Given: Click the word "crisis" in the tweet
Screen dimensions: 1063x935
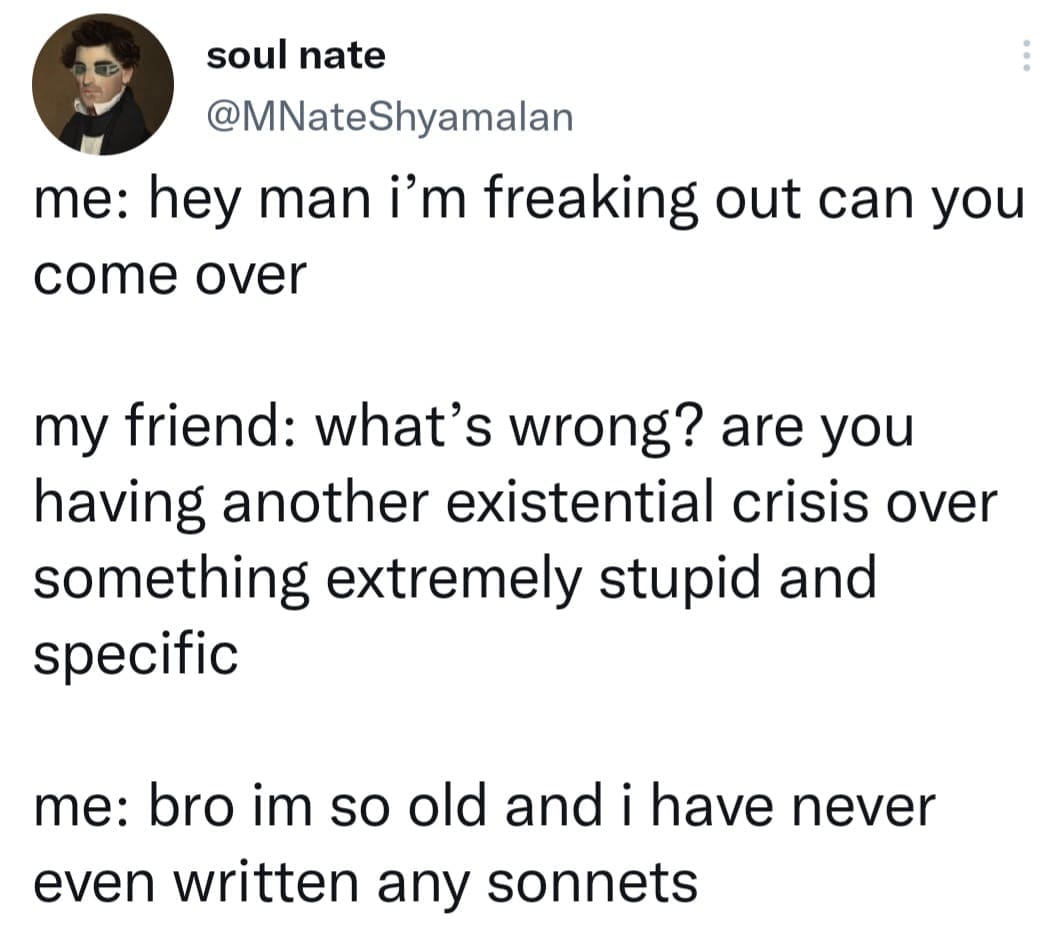Looking at the screenshot, I should (x=803, y=503).
